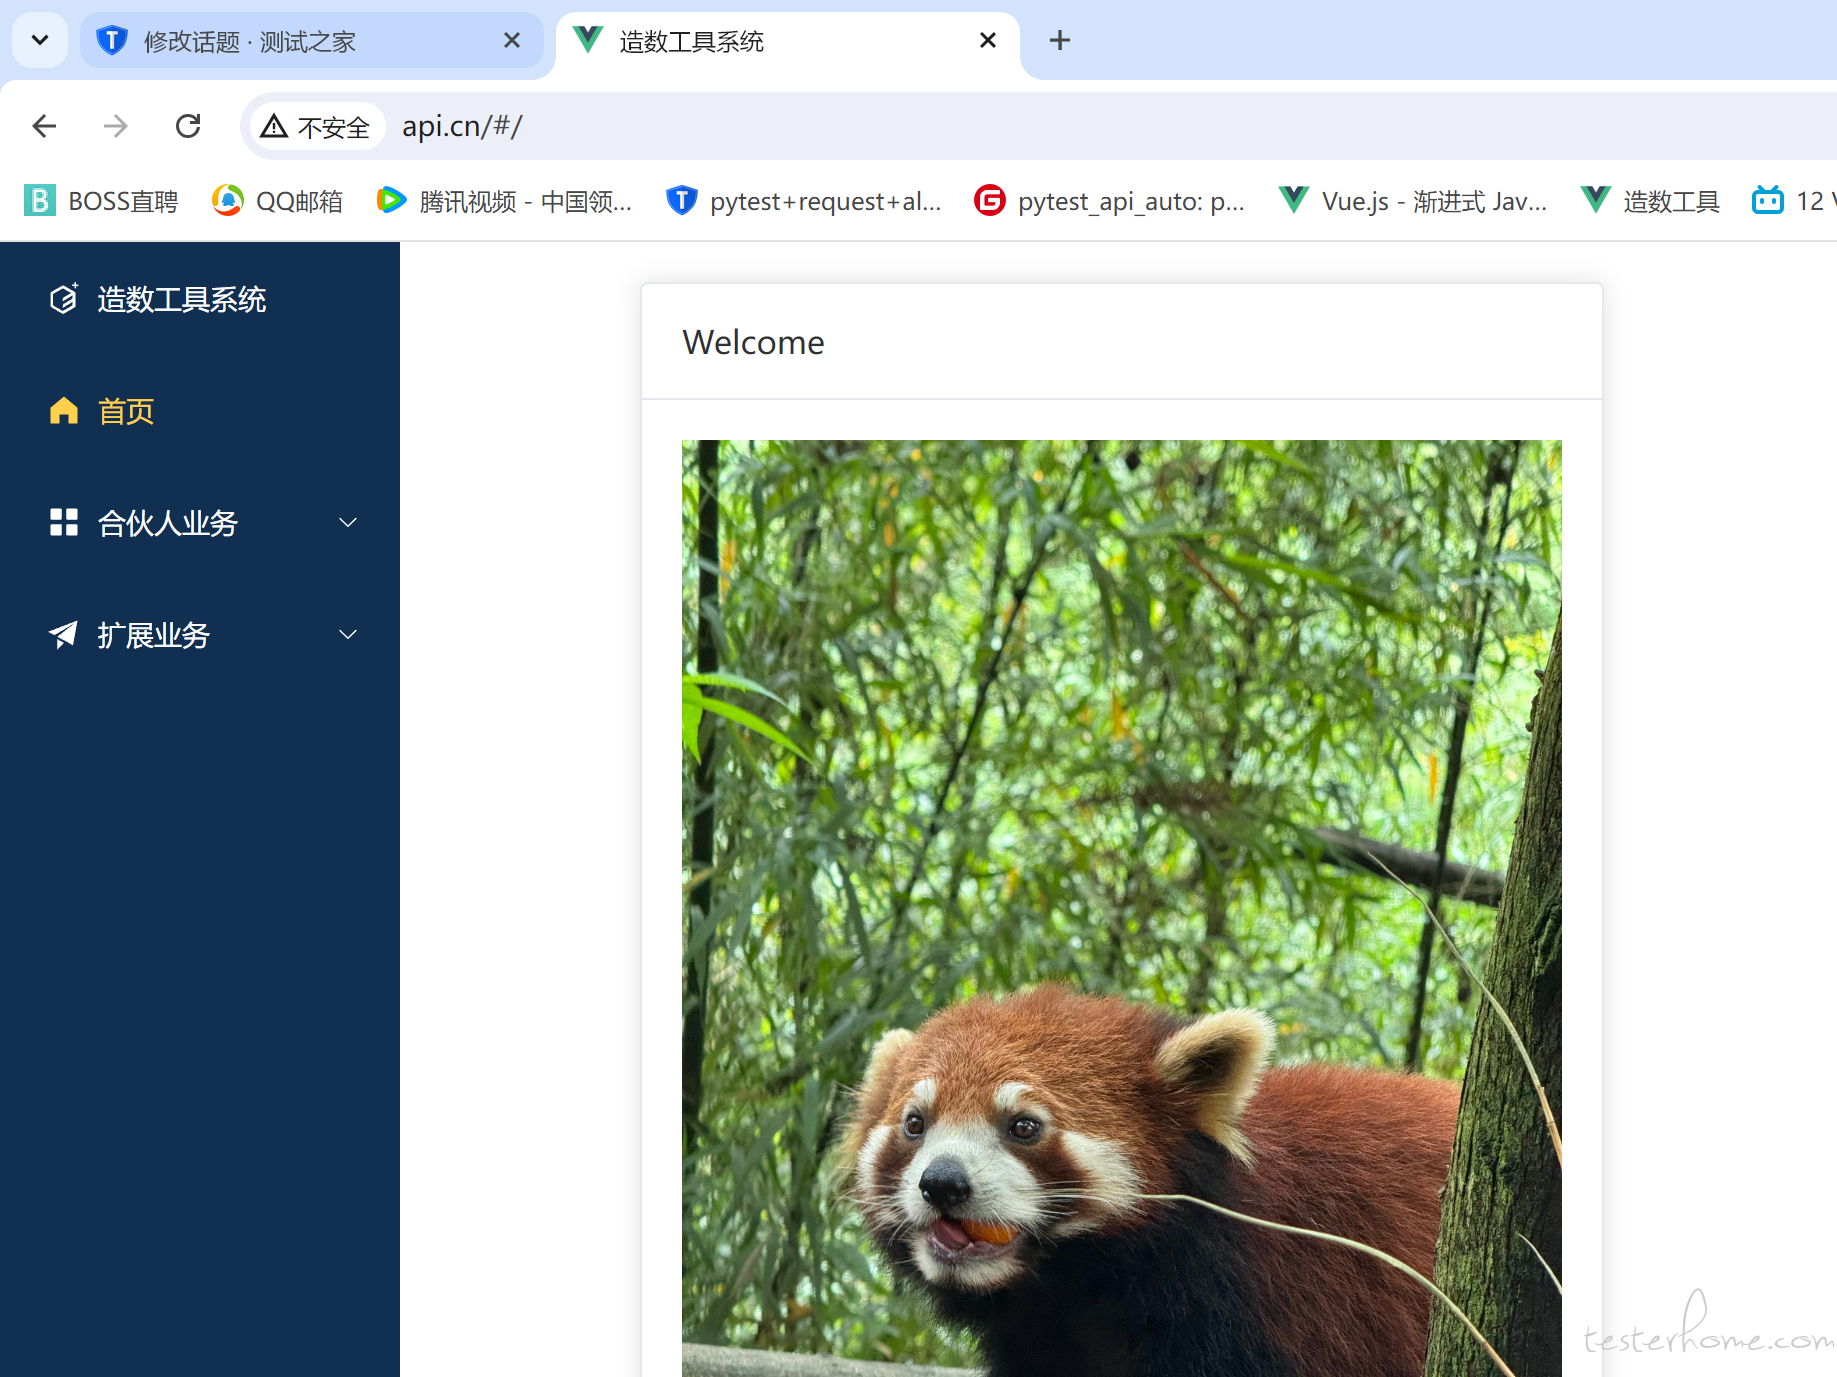This screenshot has width=1837, height=1377.
Task: Reload the current page
Action: pos(188,126)
